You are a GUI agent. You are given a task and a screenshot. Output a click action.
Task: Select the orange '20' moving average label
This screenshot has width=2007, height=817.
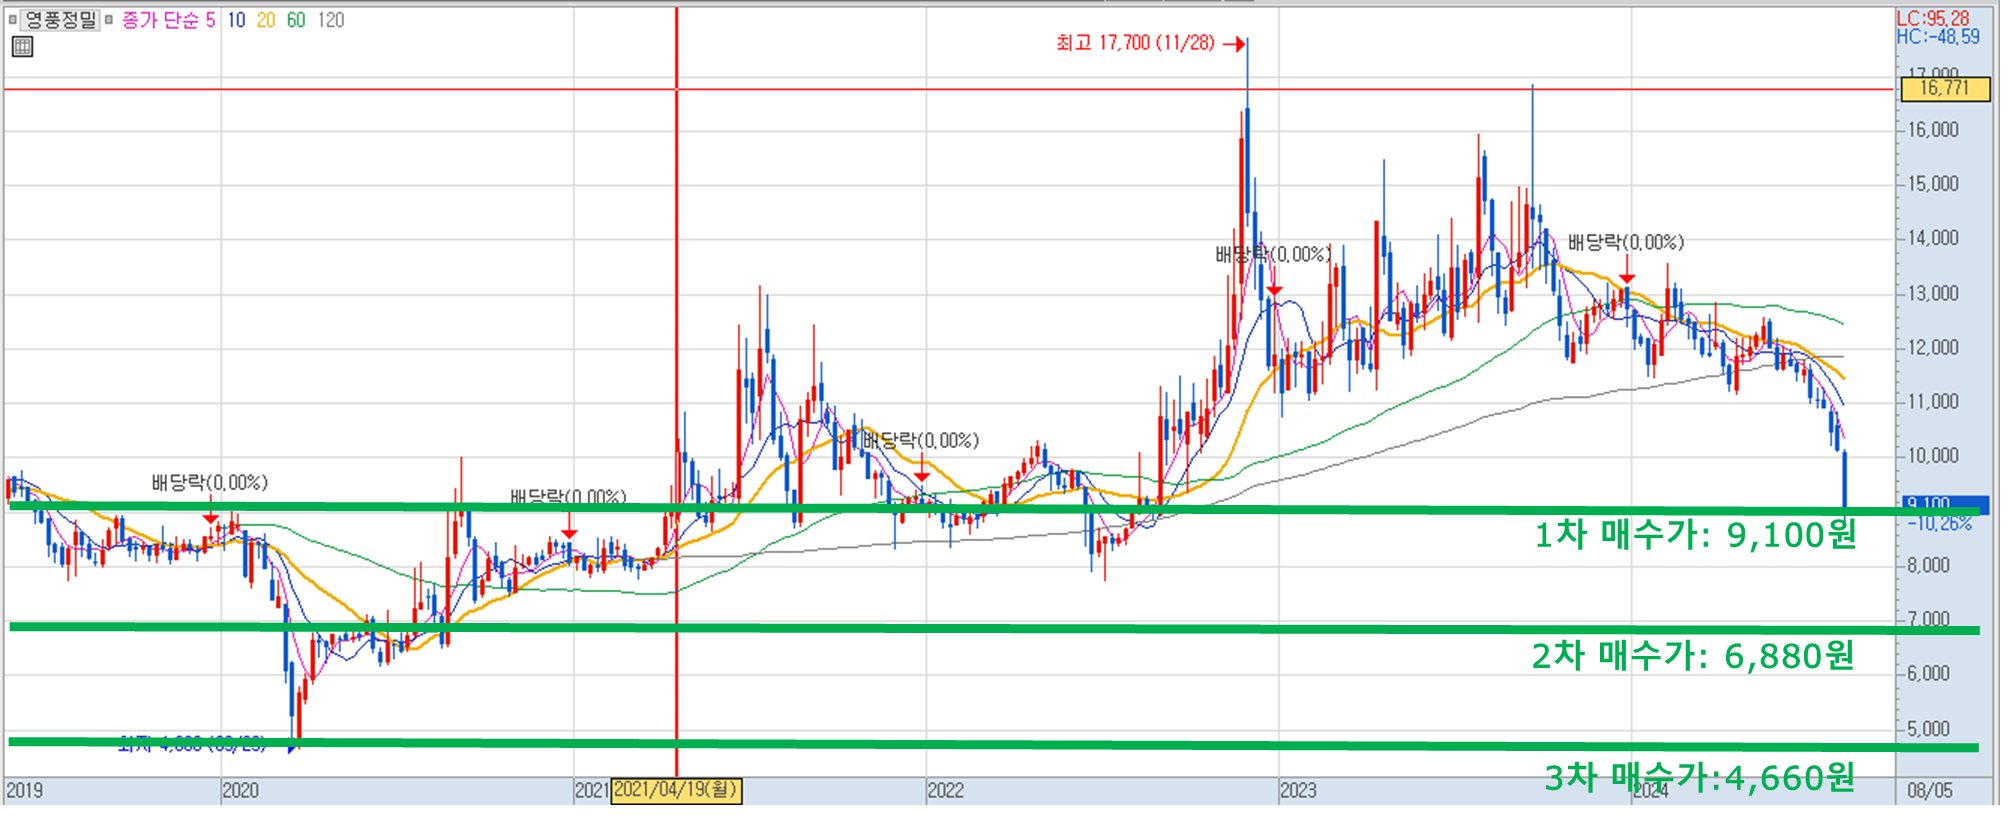click(x=266, y=20)
